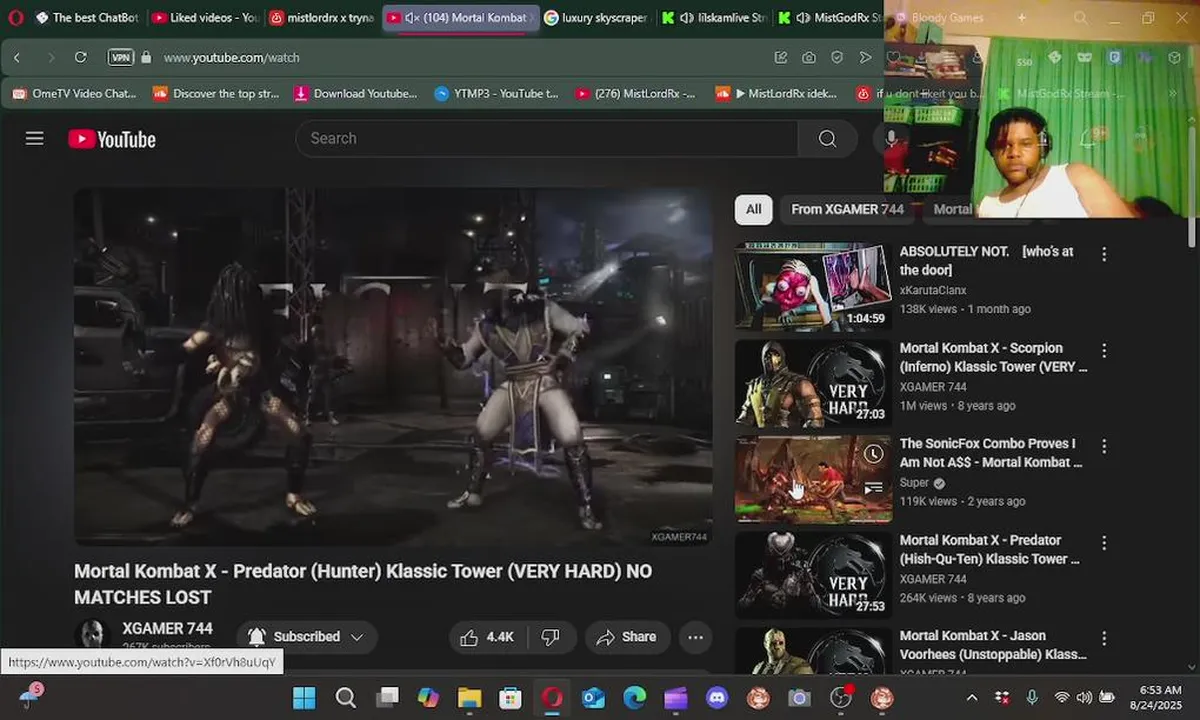Toggle the Opera VPN badge
The width and height of the screenshot is (1200, 720).
pos(121,58)
